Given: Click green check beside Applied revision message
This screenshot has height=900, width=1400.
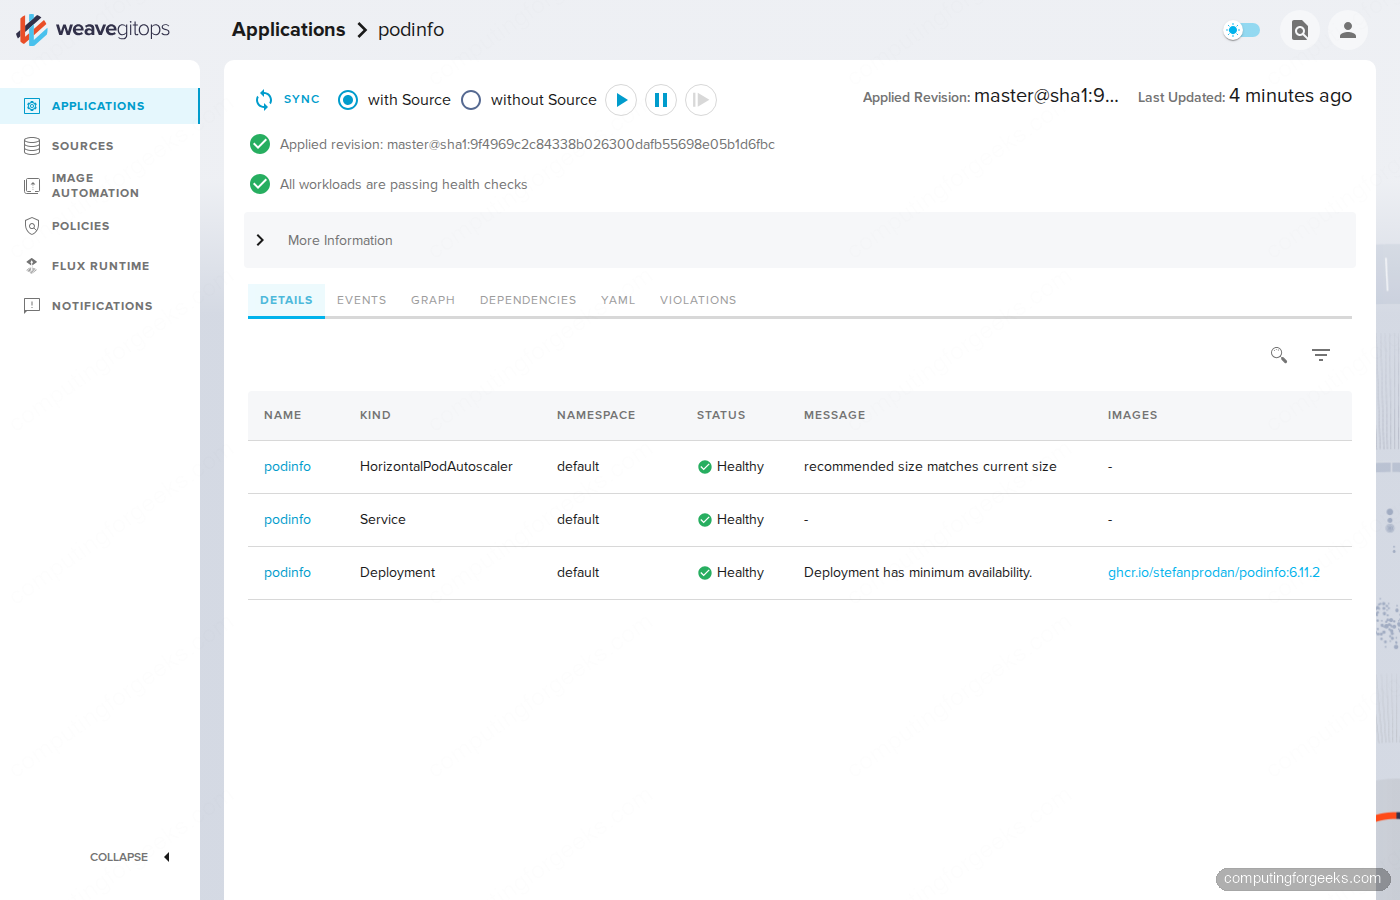Looking at the screenshot, I should 260,144.
